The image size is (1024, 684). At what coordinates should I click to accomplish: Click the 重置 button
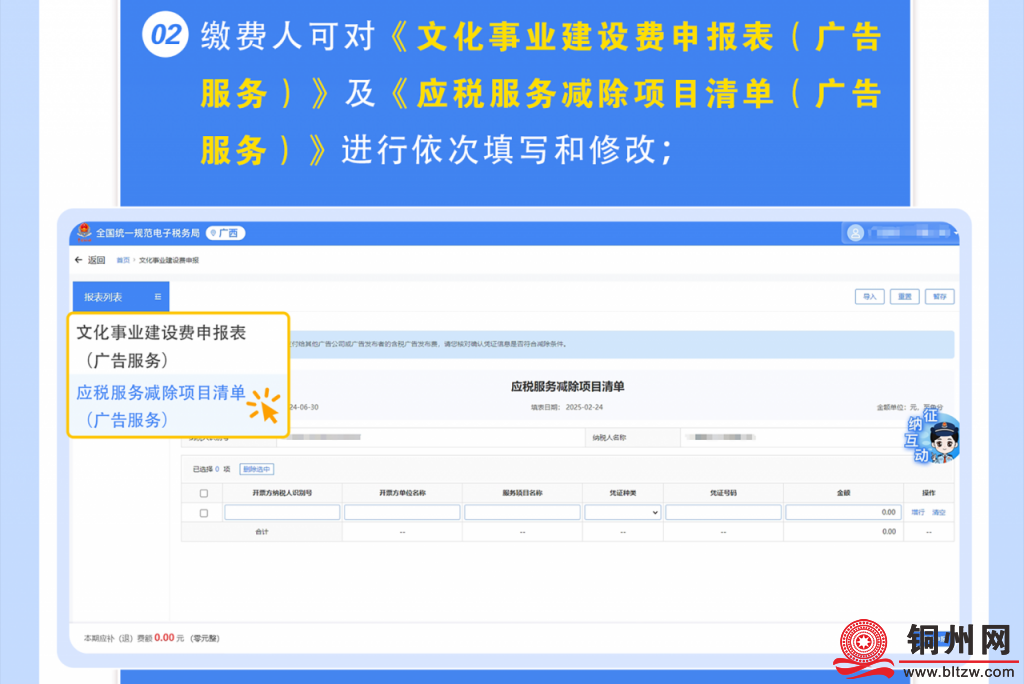tap(904, 297)
